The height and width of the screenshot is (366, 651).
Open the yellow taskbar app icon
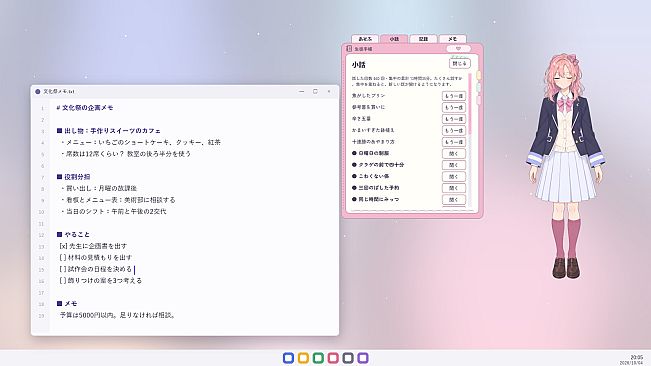coord(303,358)
